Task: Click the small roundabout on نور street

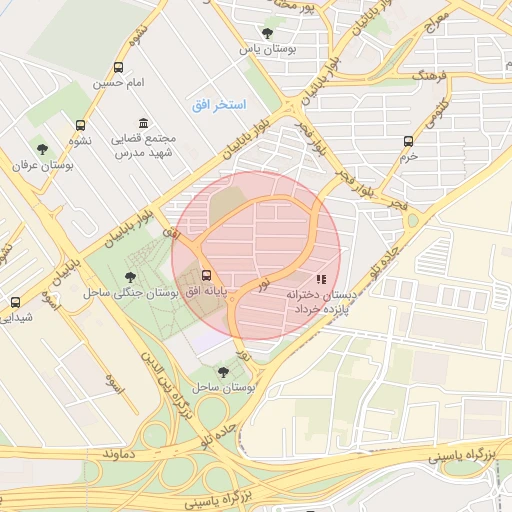Action: tap(232, 299)
